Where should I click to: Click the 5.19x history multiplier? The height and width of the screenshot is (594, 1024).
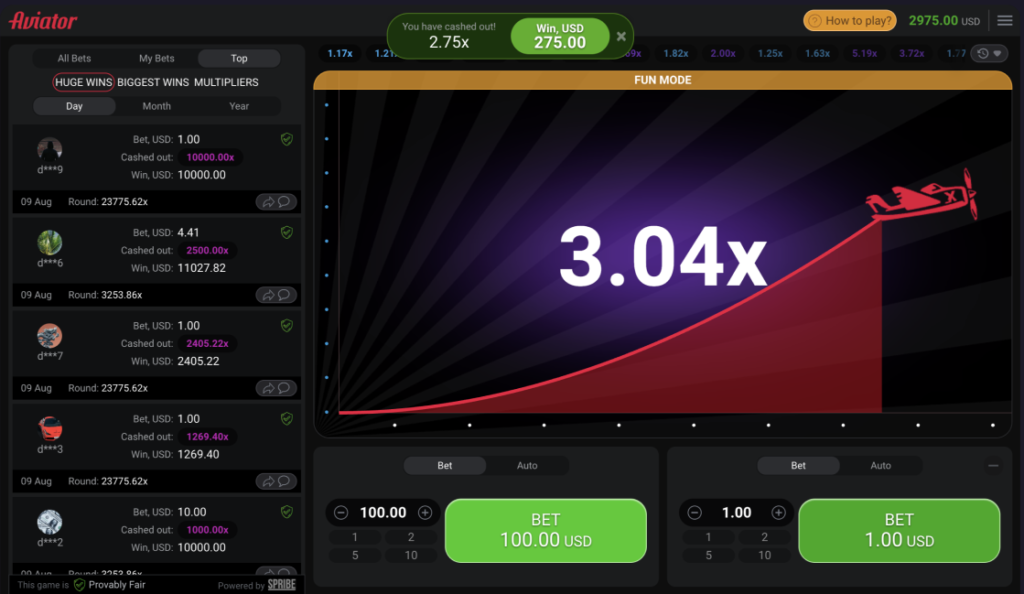click(x=864, y=54)
